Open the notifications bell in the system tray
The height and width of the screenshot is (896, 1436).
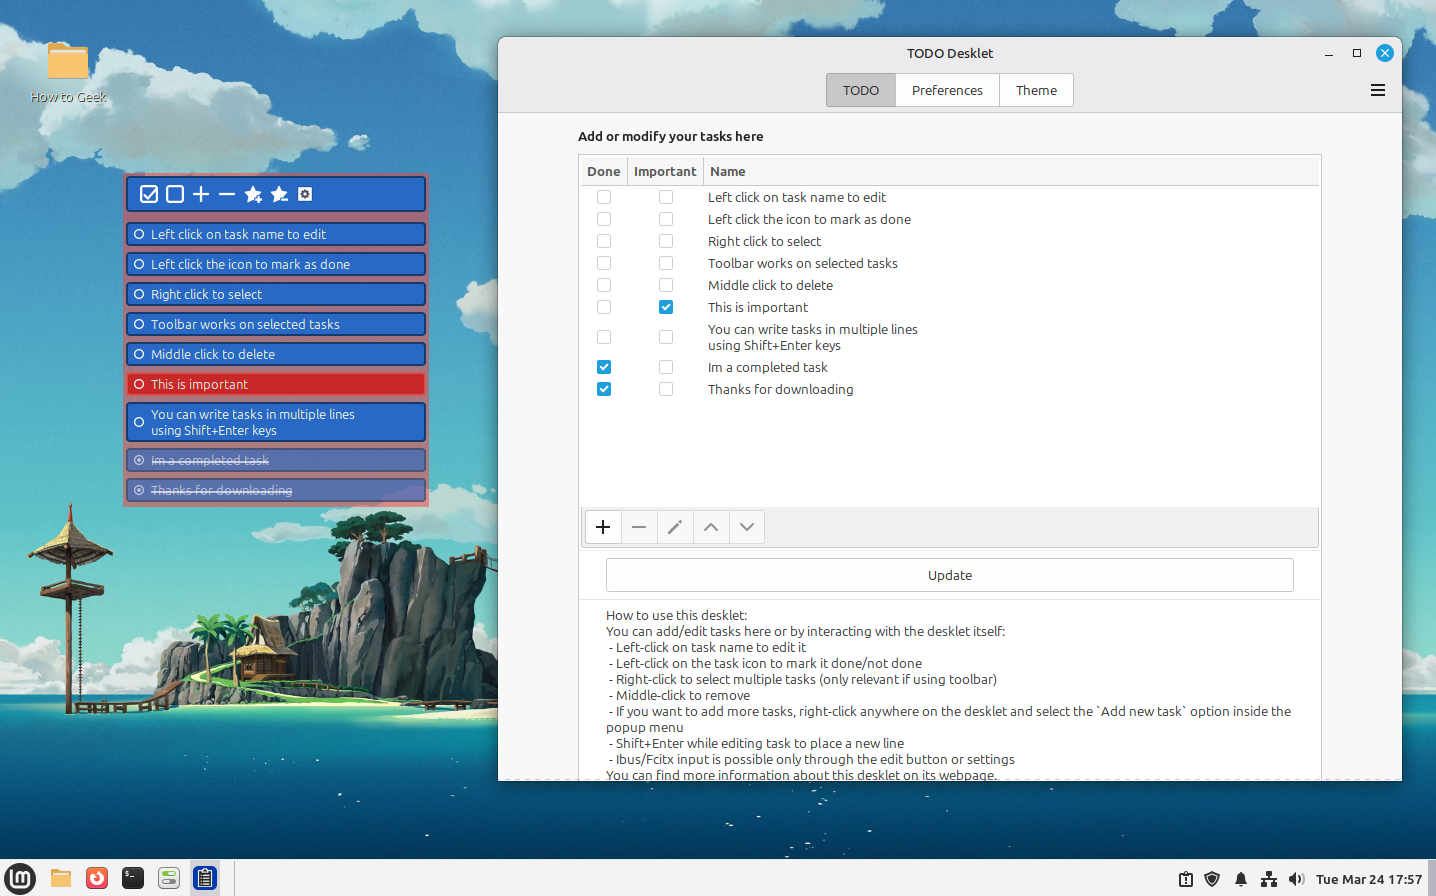1241,879
